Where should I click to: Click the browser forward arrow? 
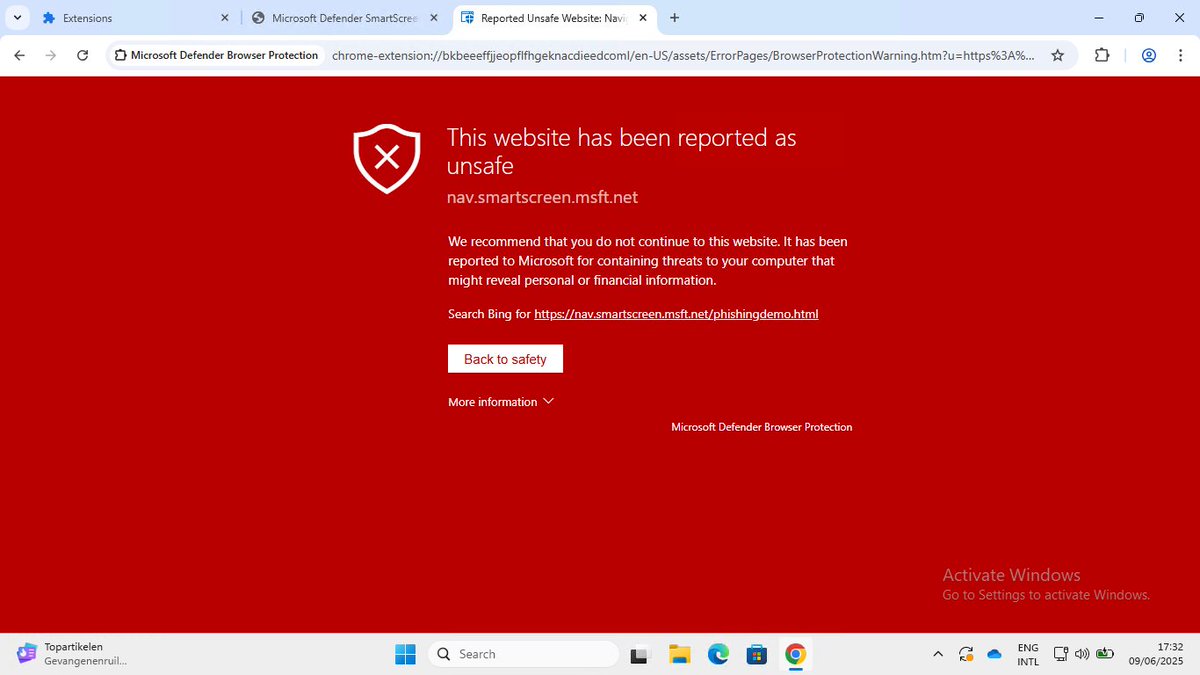coord(51,55)
